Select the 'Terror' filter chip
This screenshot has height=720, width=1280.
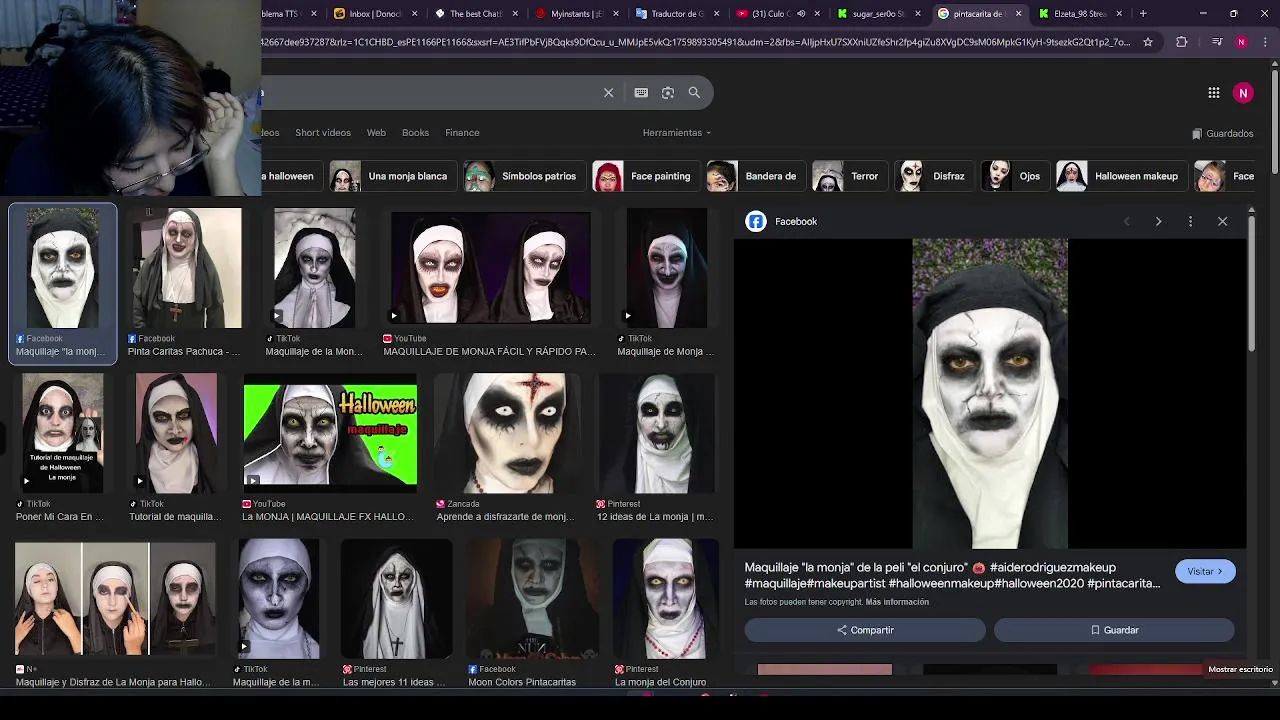pos(850,176)
